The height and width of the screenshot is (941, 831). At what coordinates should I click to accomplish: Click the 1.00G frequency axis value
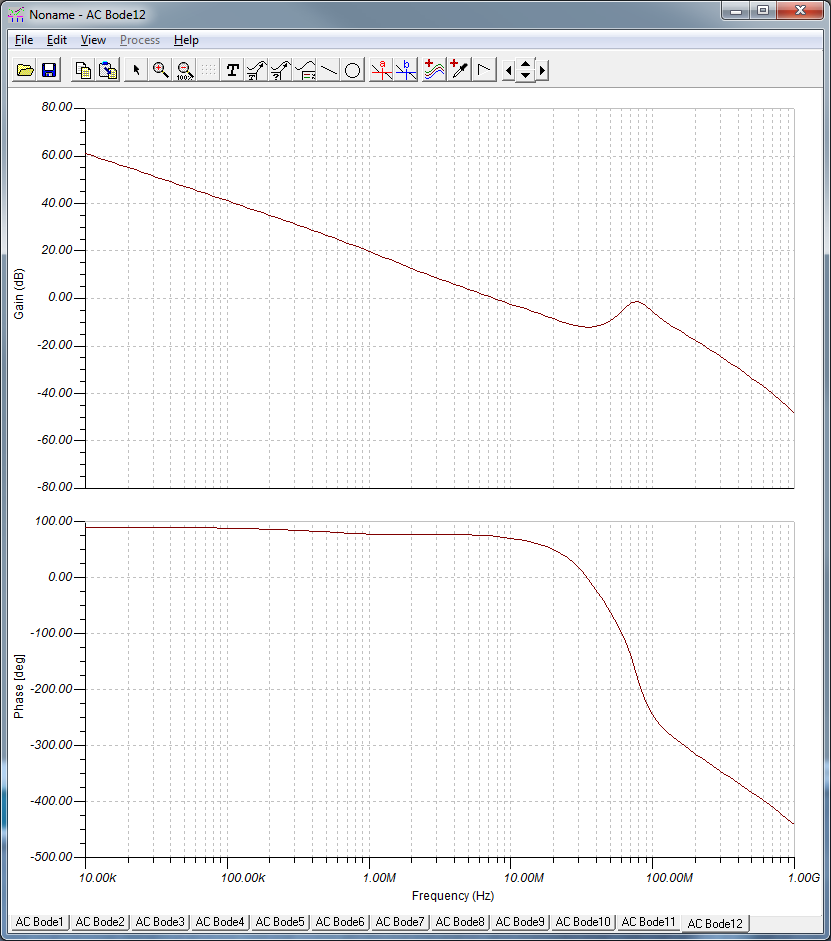point(803,878)
